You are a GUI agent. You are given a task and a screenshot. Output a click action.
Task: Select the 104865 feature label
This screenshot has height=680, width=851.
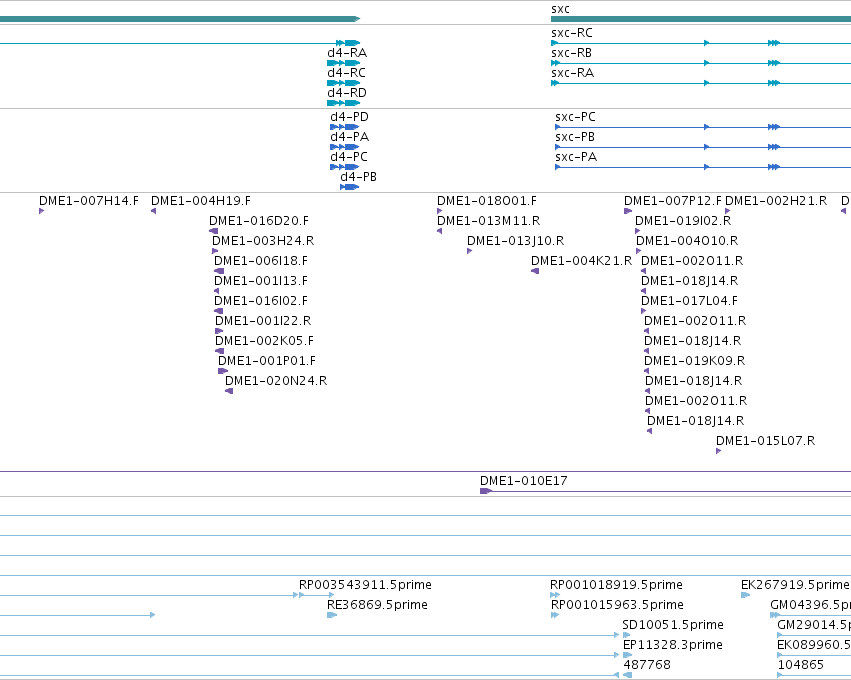(801, 665)
